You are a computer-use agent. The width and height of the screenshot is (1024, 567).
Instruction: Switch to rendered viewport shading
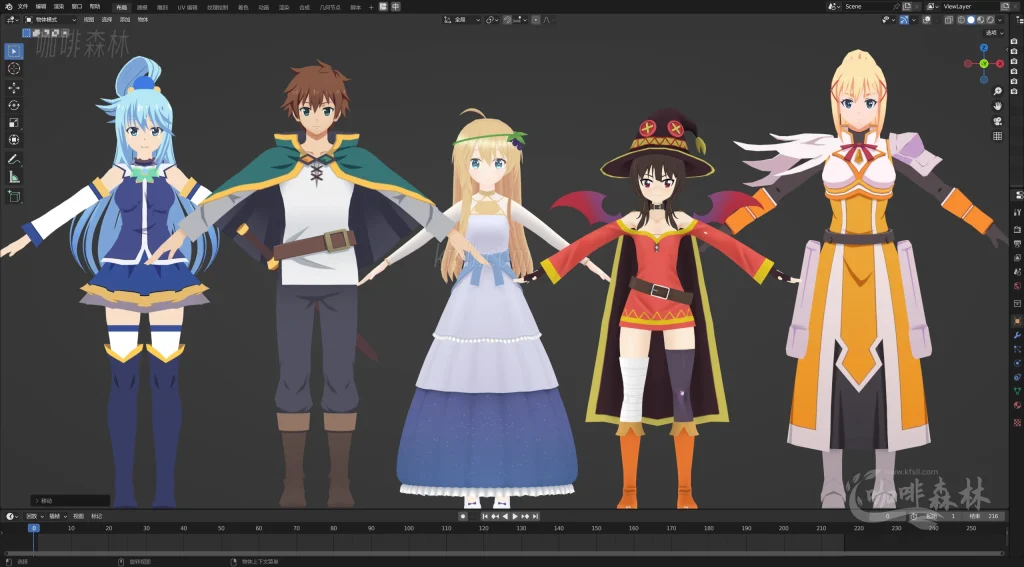click(990, 20)
